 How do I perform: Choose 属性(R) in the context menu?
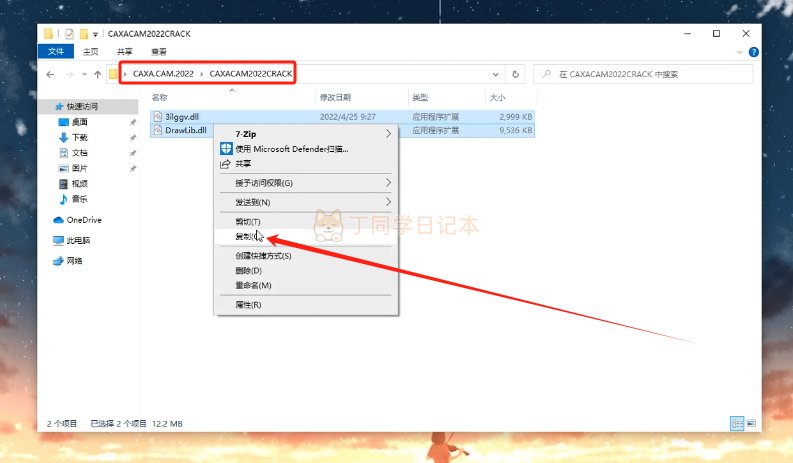(306, 305)
